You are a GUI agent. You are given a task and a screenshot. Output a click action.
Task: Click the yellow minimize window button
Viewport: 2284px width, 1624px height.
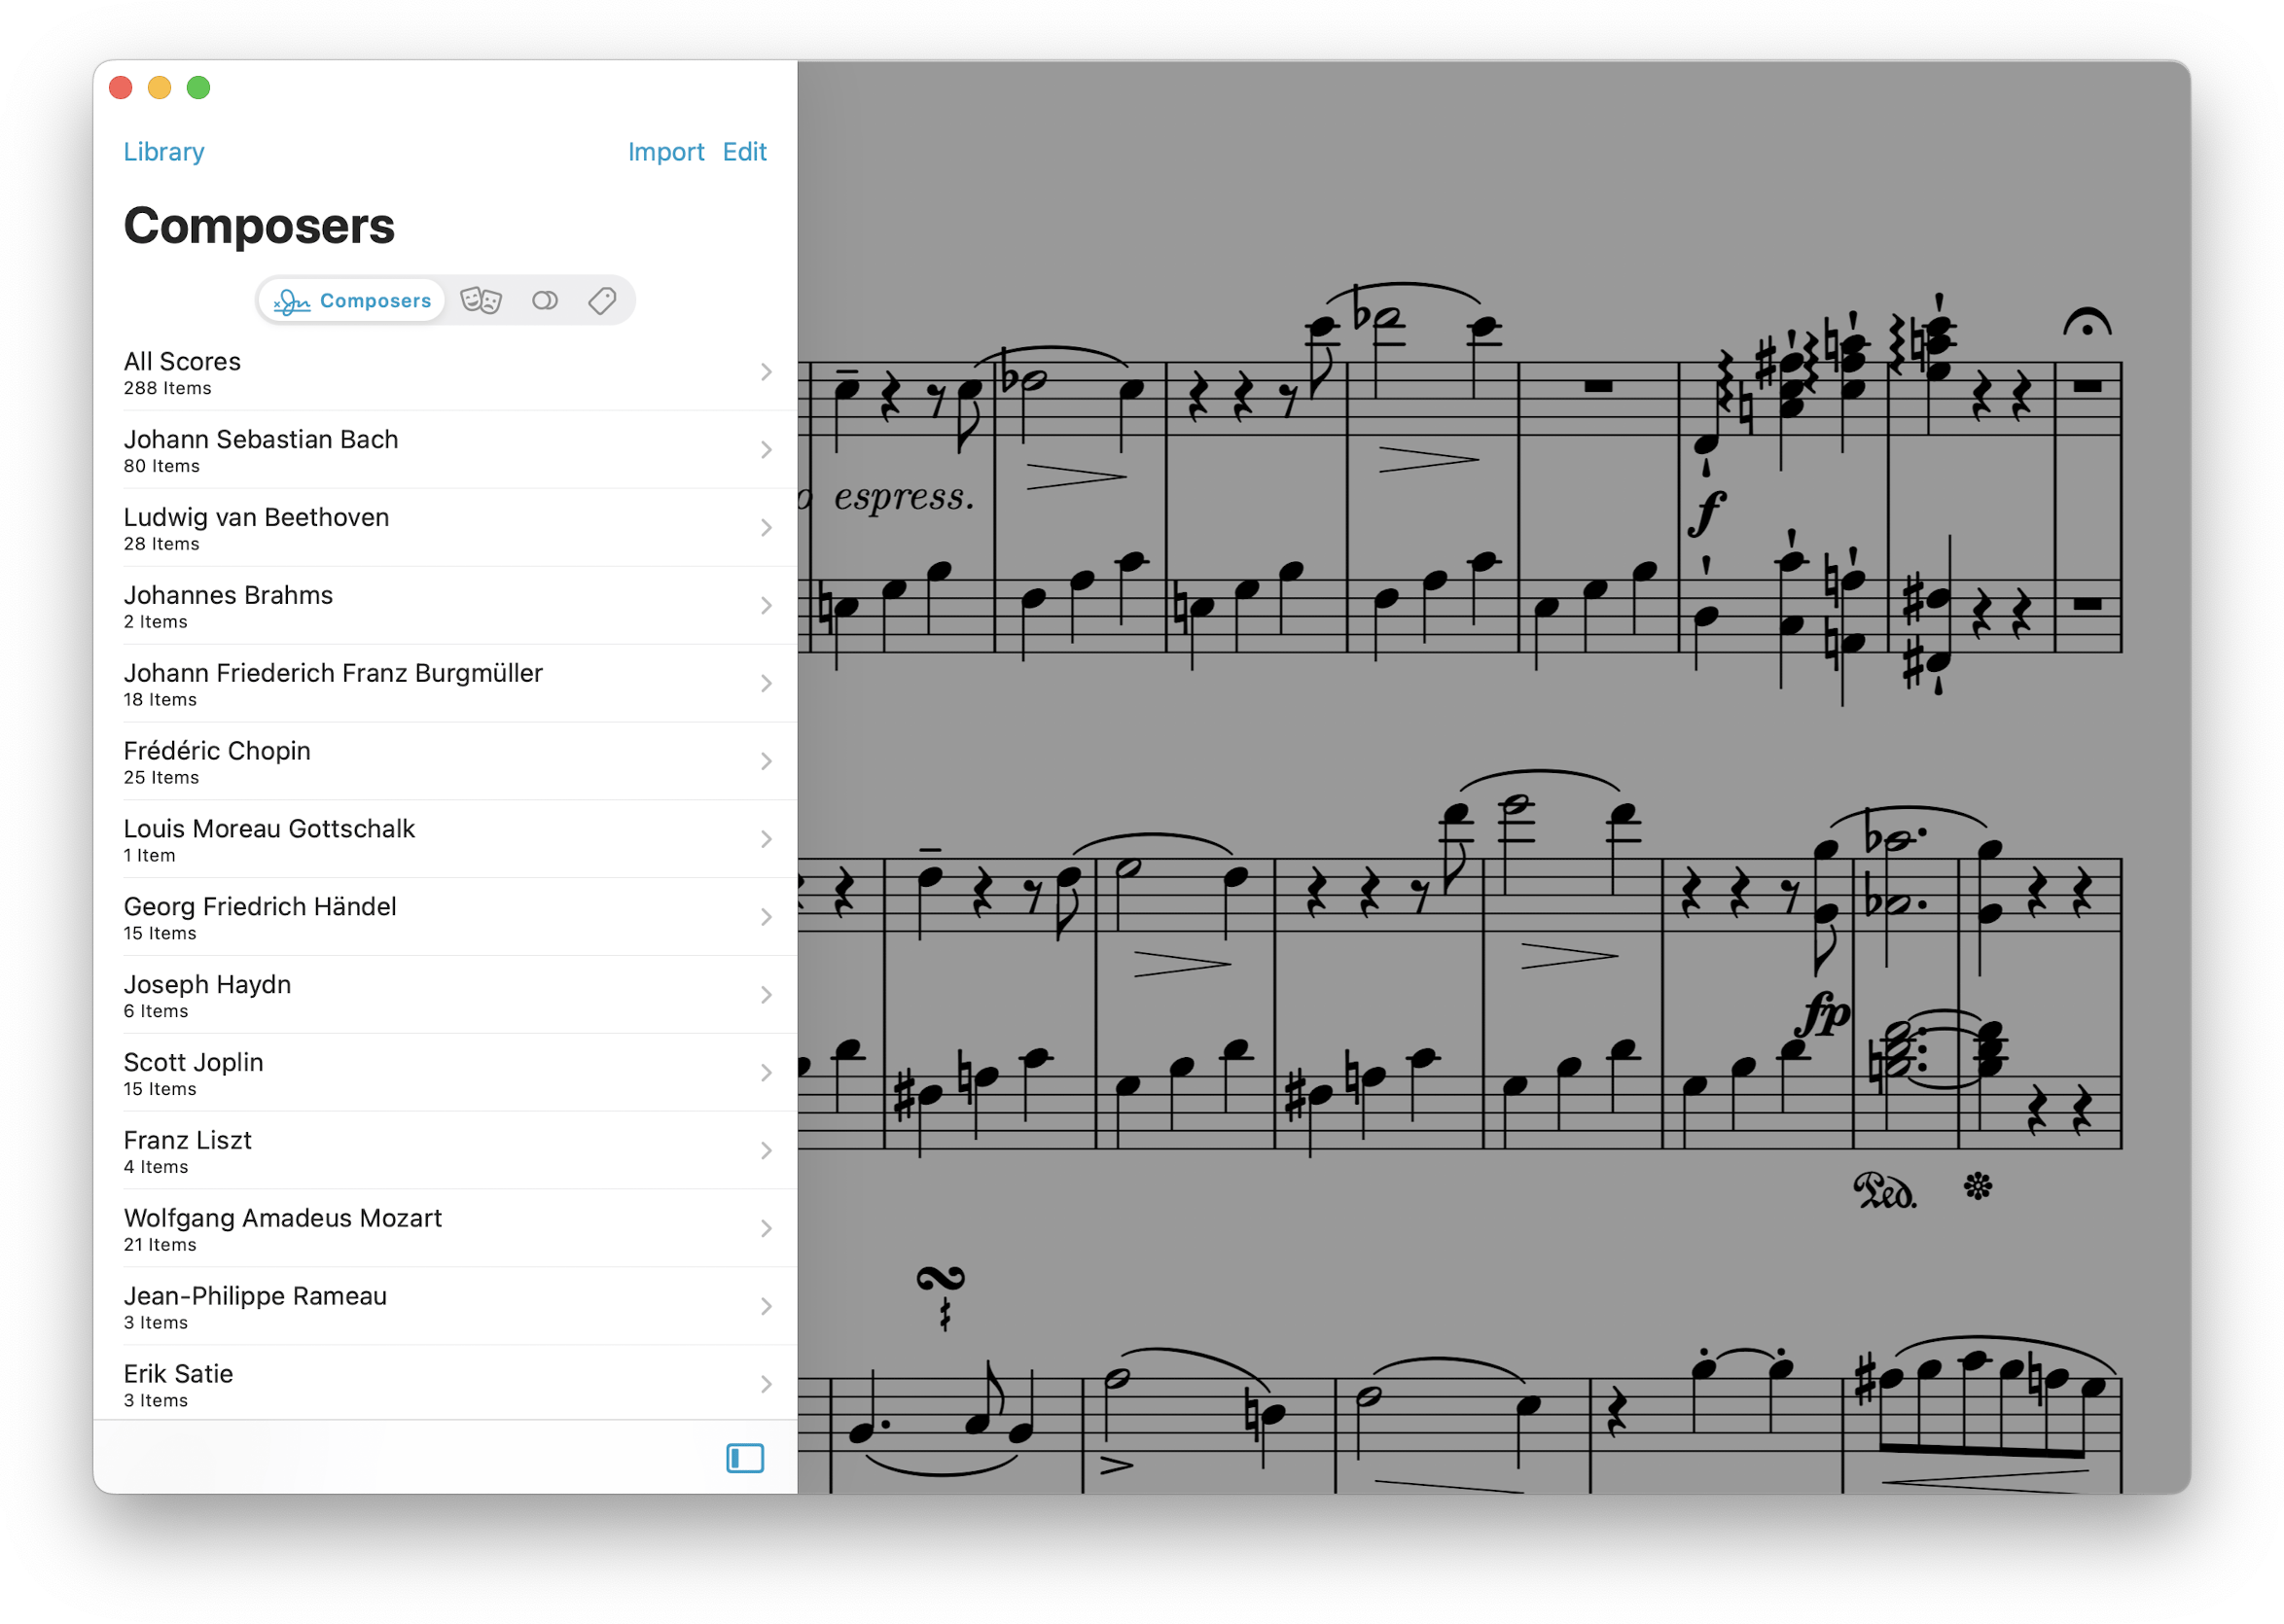[159, 88]
